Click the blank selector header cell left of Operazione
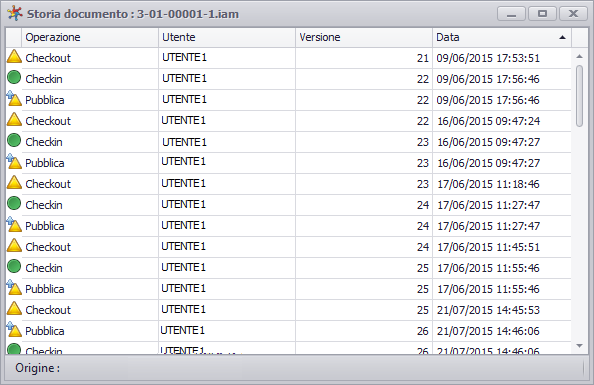The height and width of the screenshot is (385, 594). pos(14,37)
